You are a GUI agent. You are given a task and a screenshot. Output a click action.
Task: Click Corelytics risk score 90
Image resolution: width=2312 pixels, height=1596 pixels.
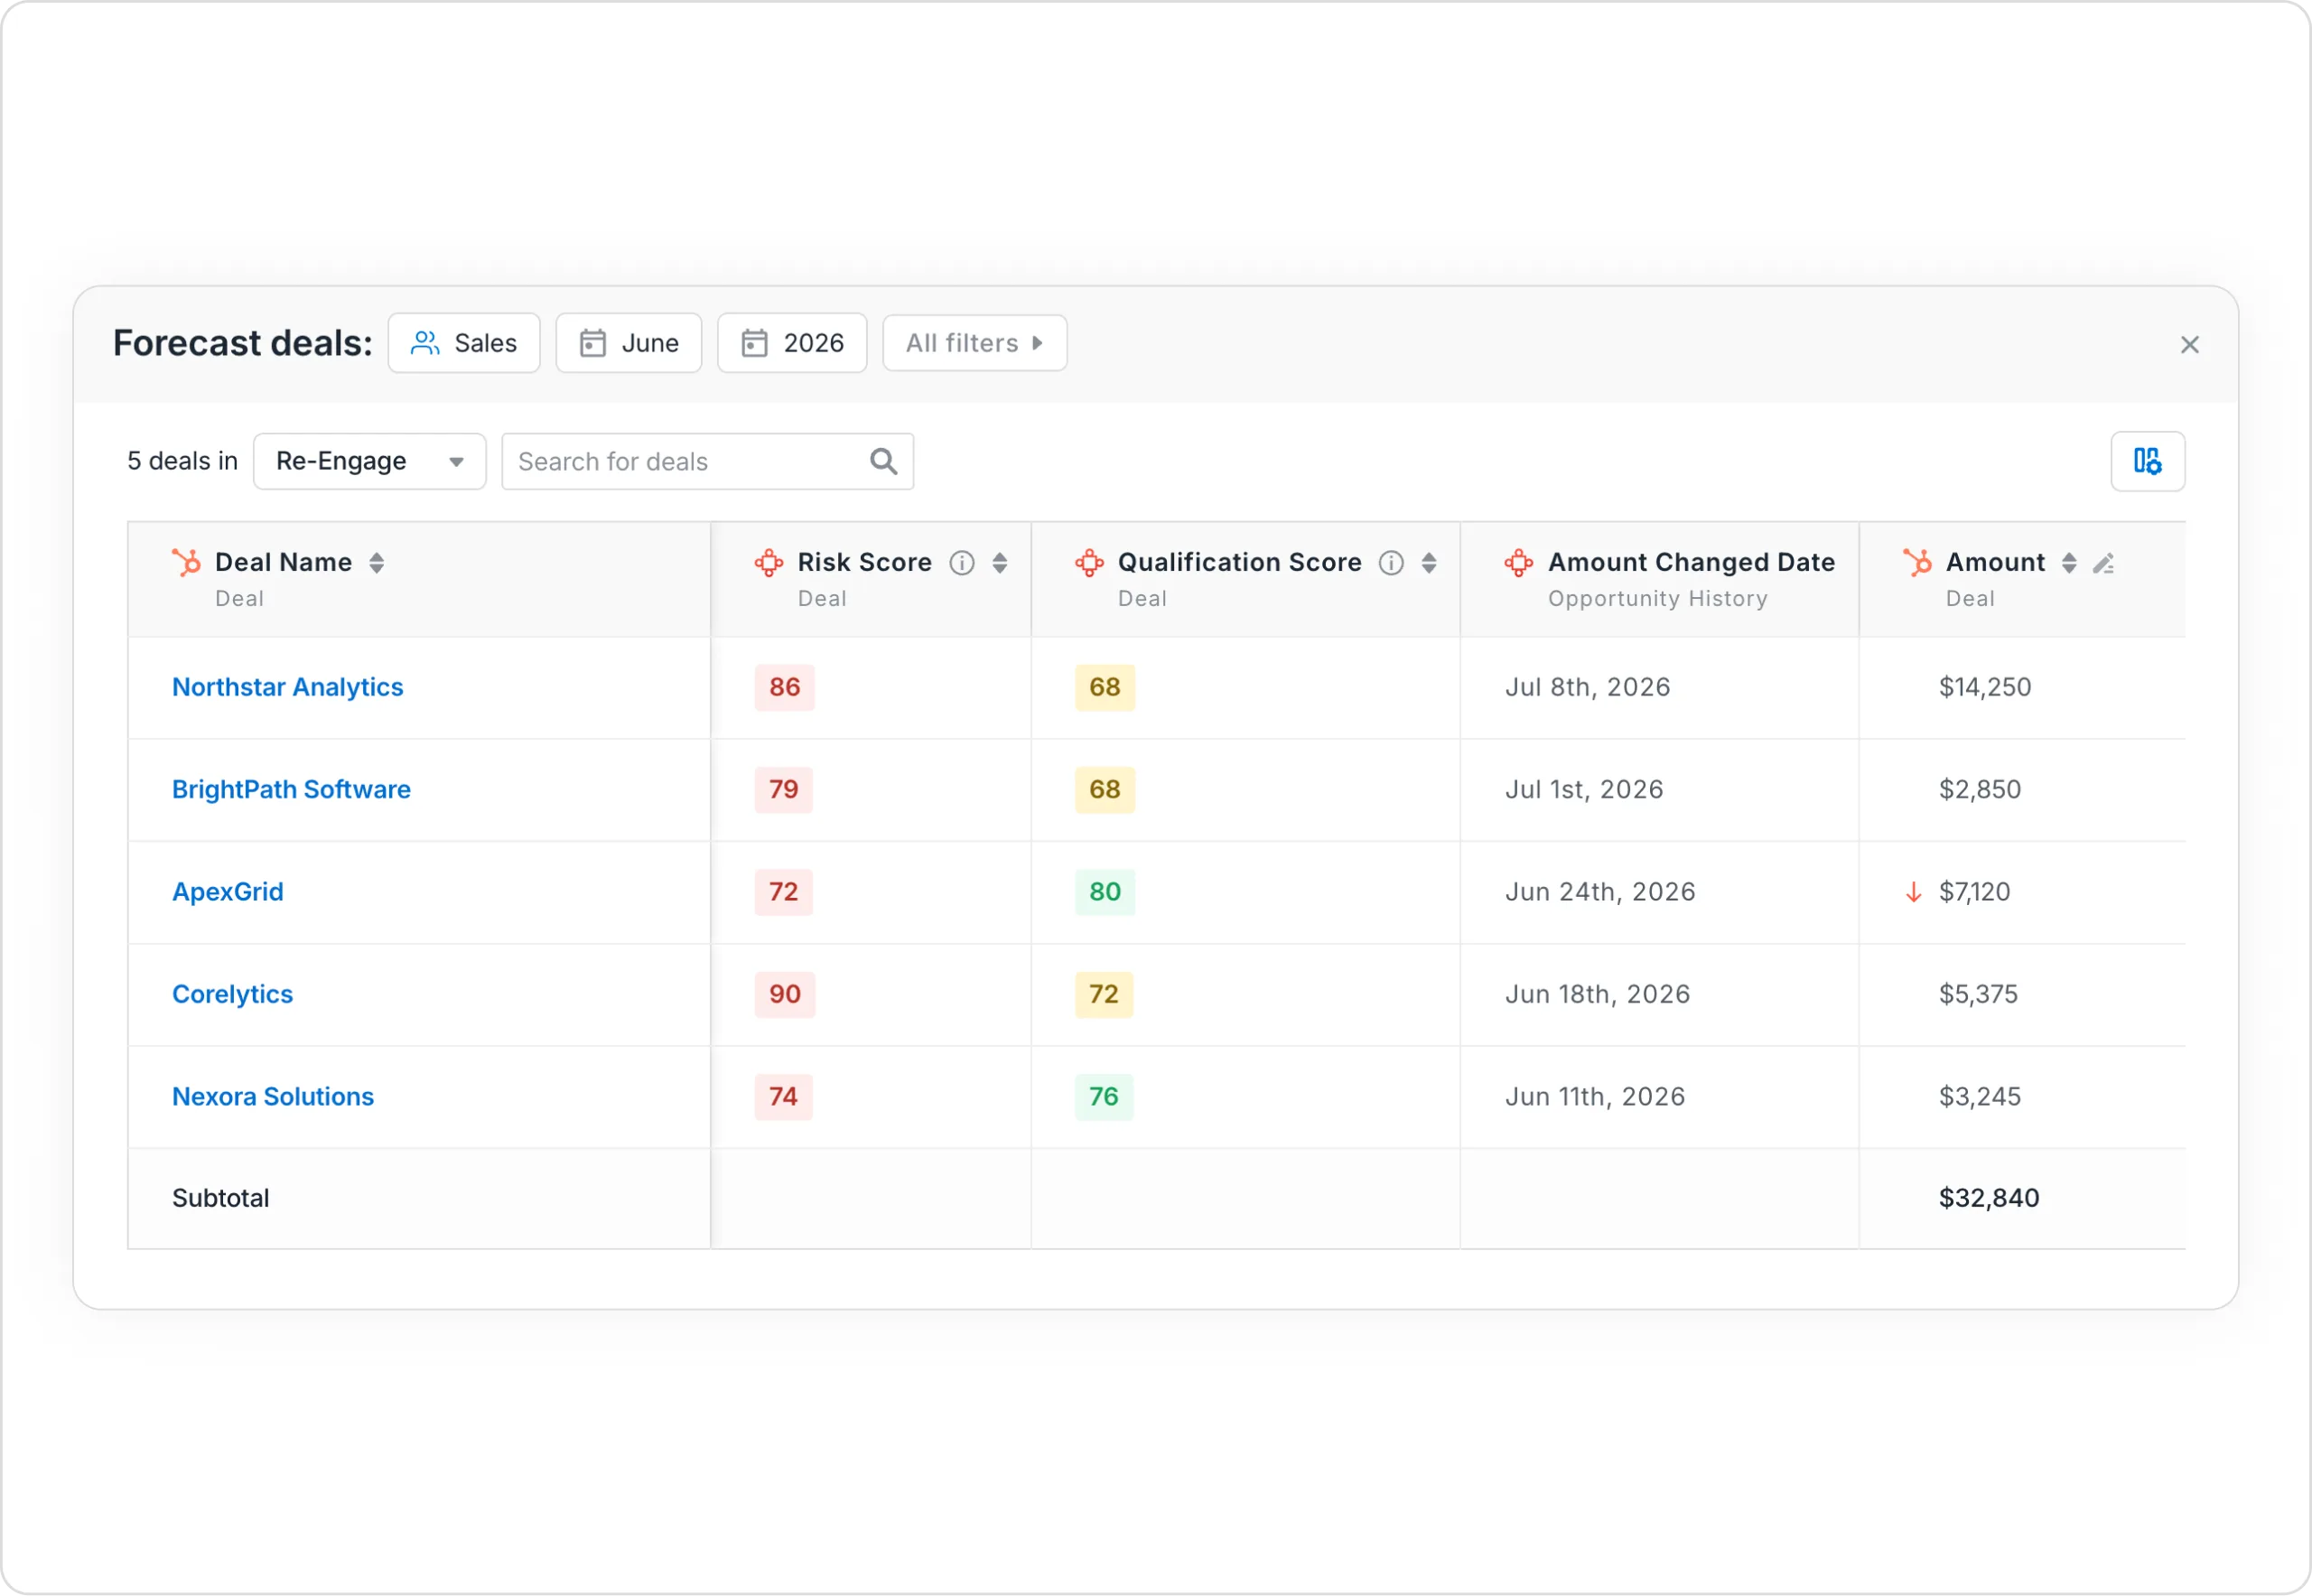point(784,994)
